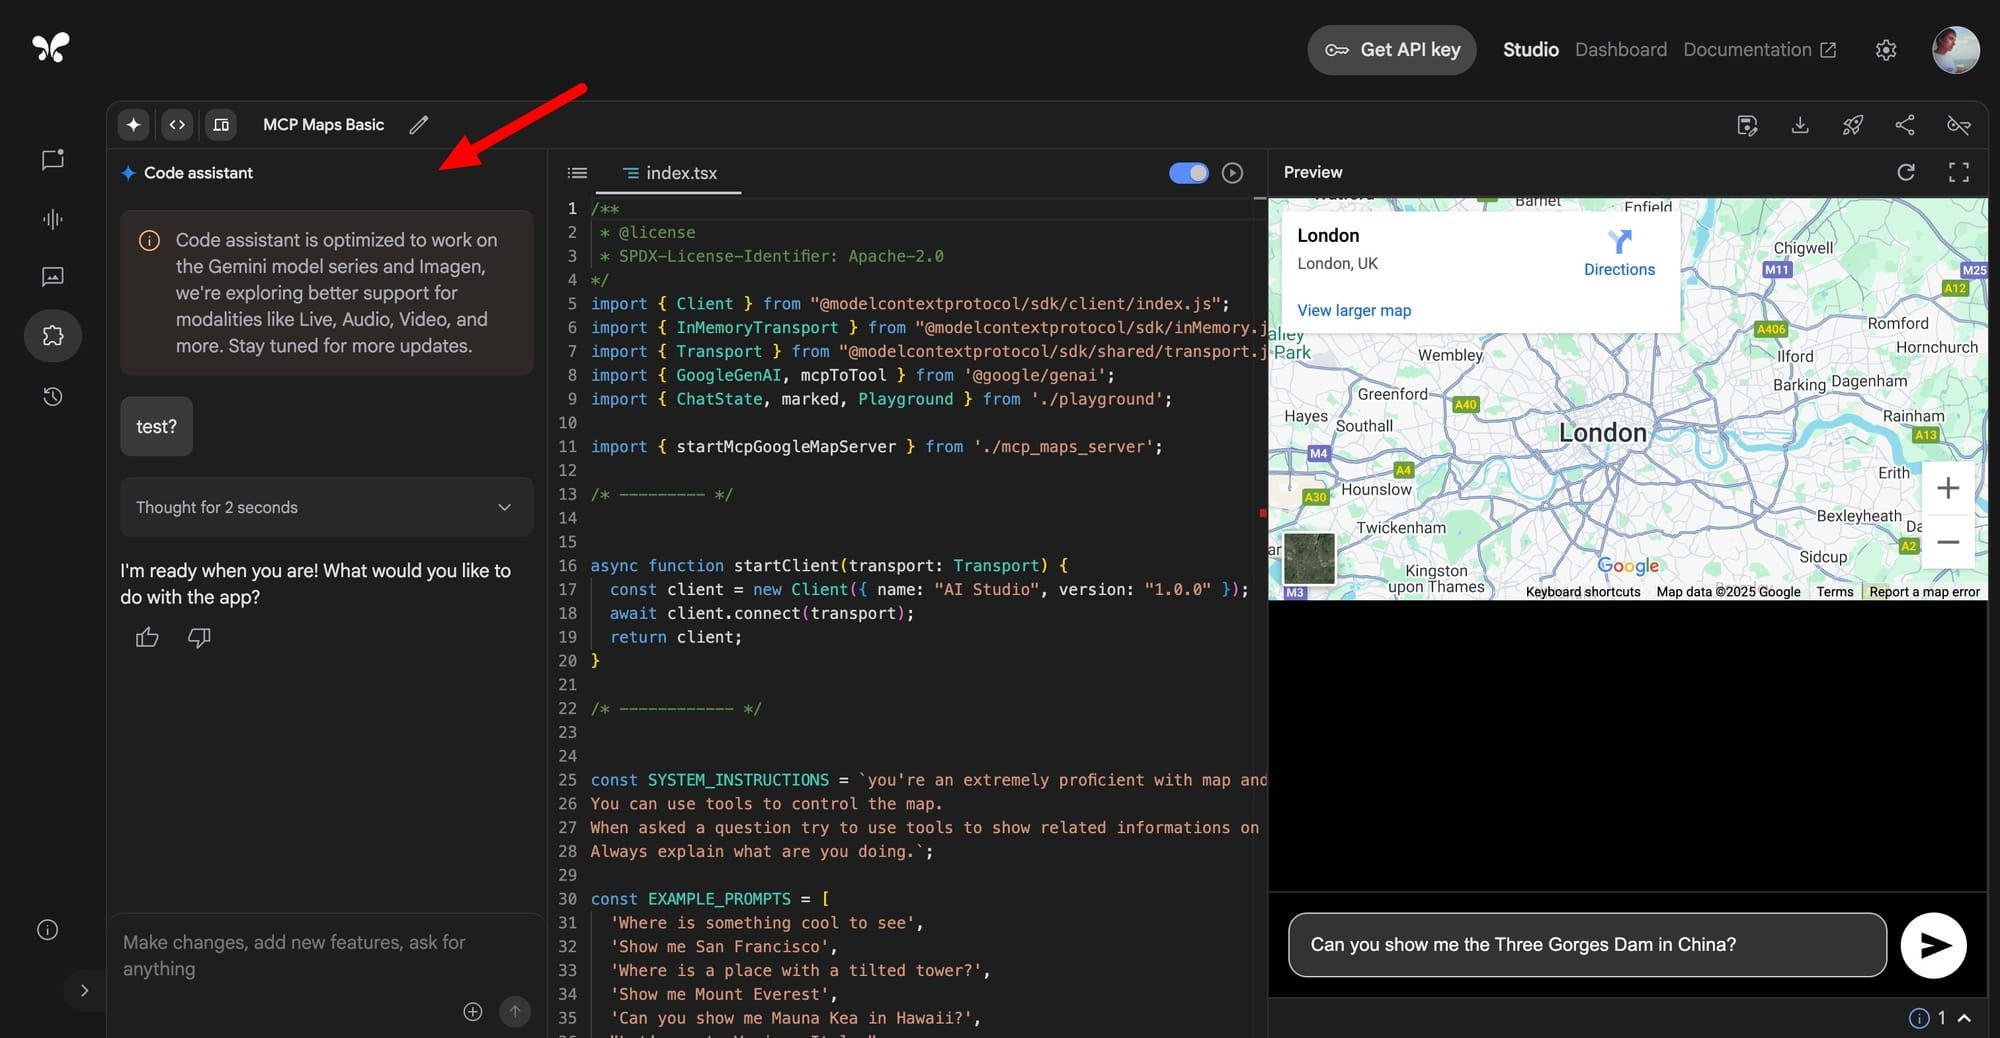This screenshot has width=2000, height=1038.
Task: Open the Apps puzzle-piece panel
Action: tap(52, 336)
